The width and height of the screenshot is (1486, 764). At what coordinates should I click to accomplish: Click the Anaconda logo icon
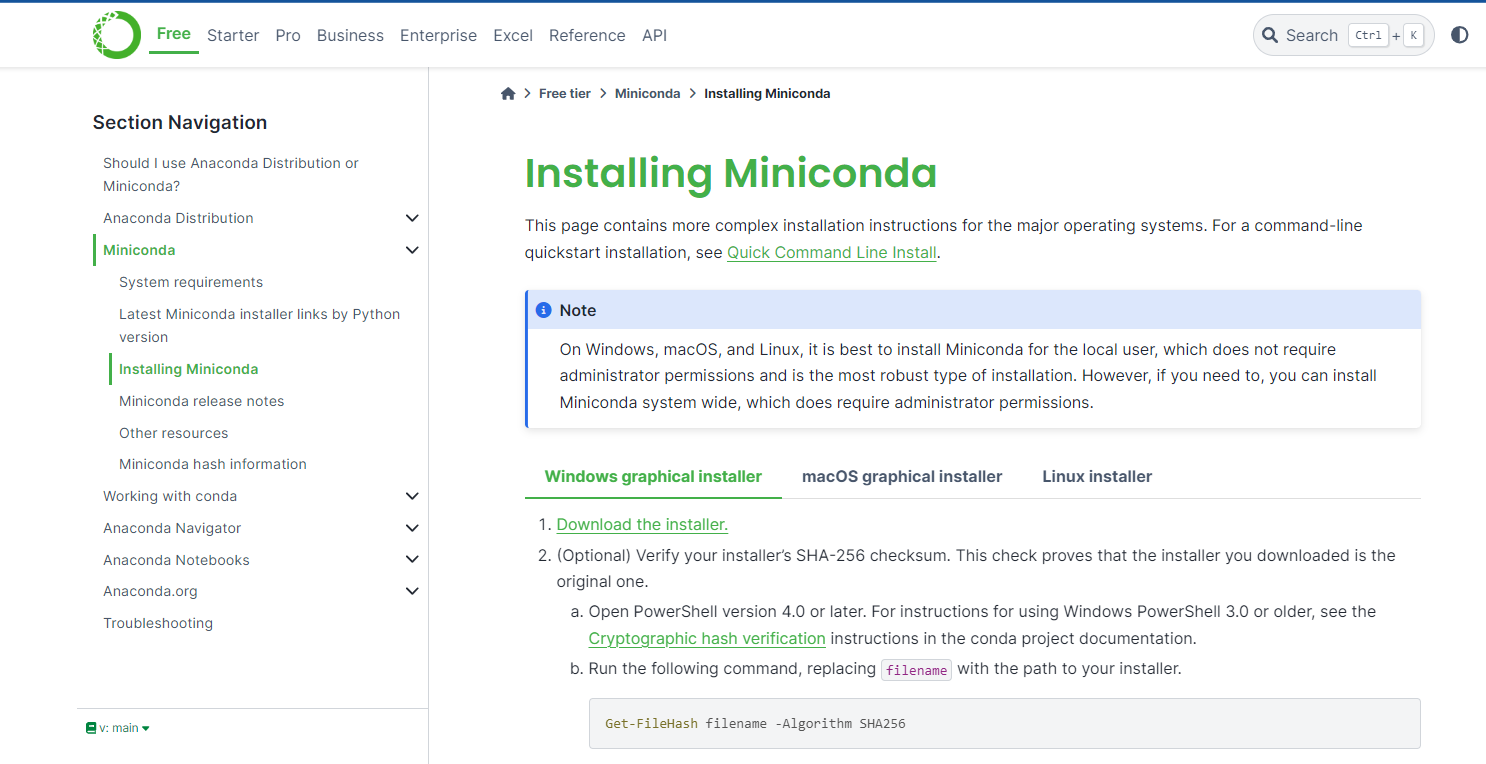[117, 35]
